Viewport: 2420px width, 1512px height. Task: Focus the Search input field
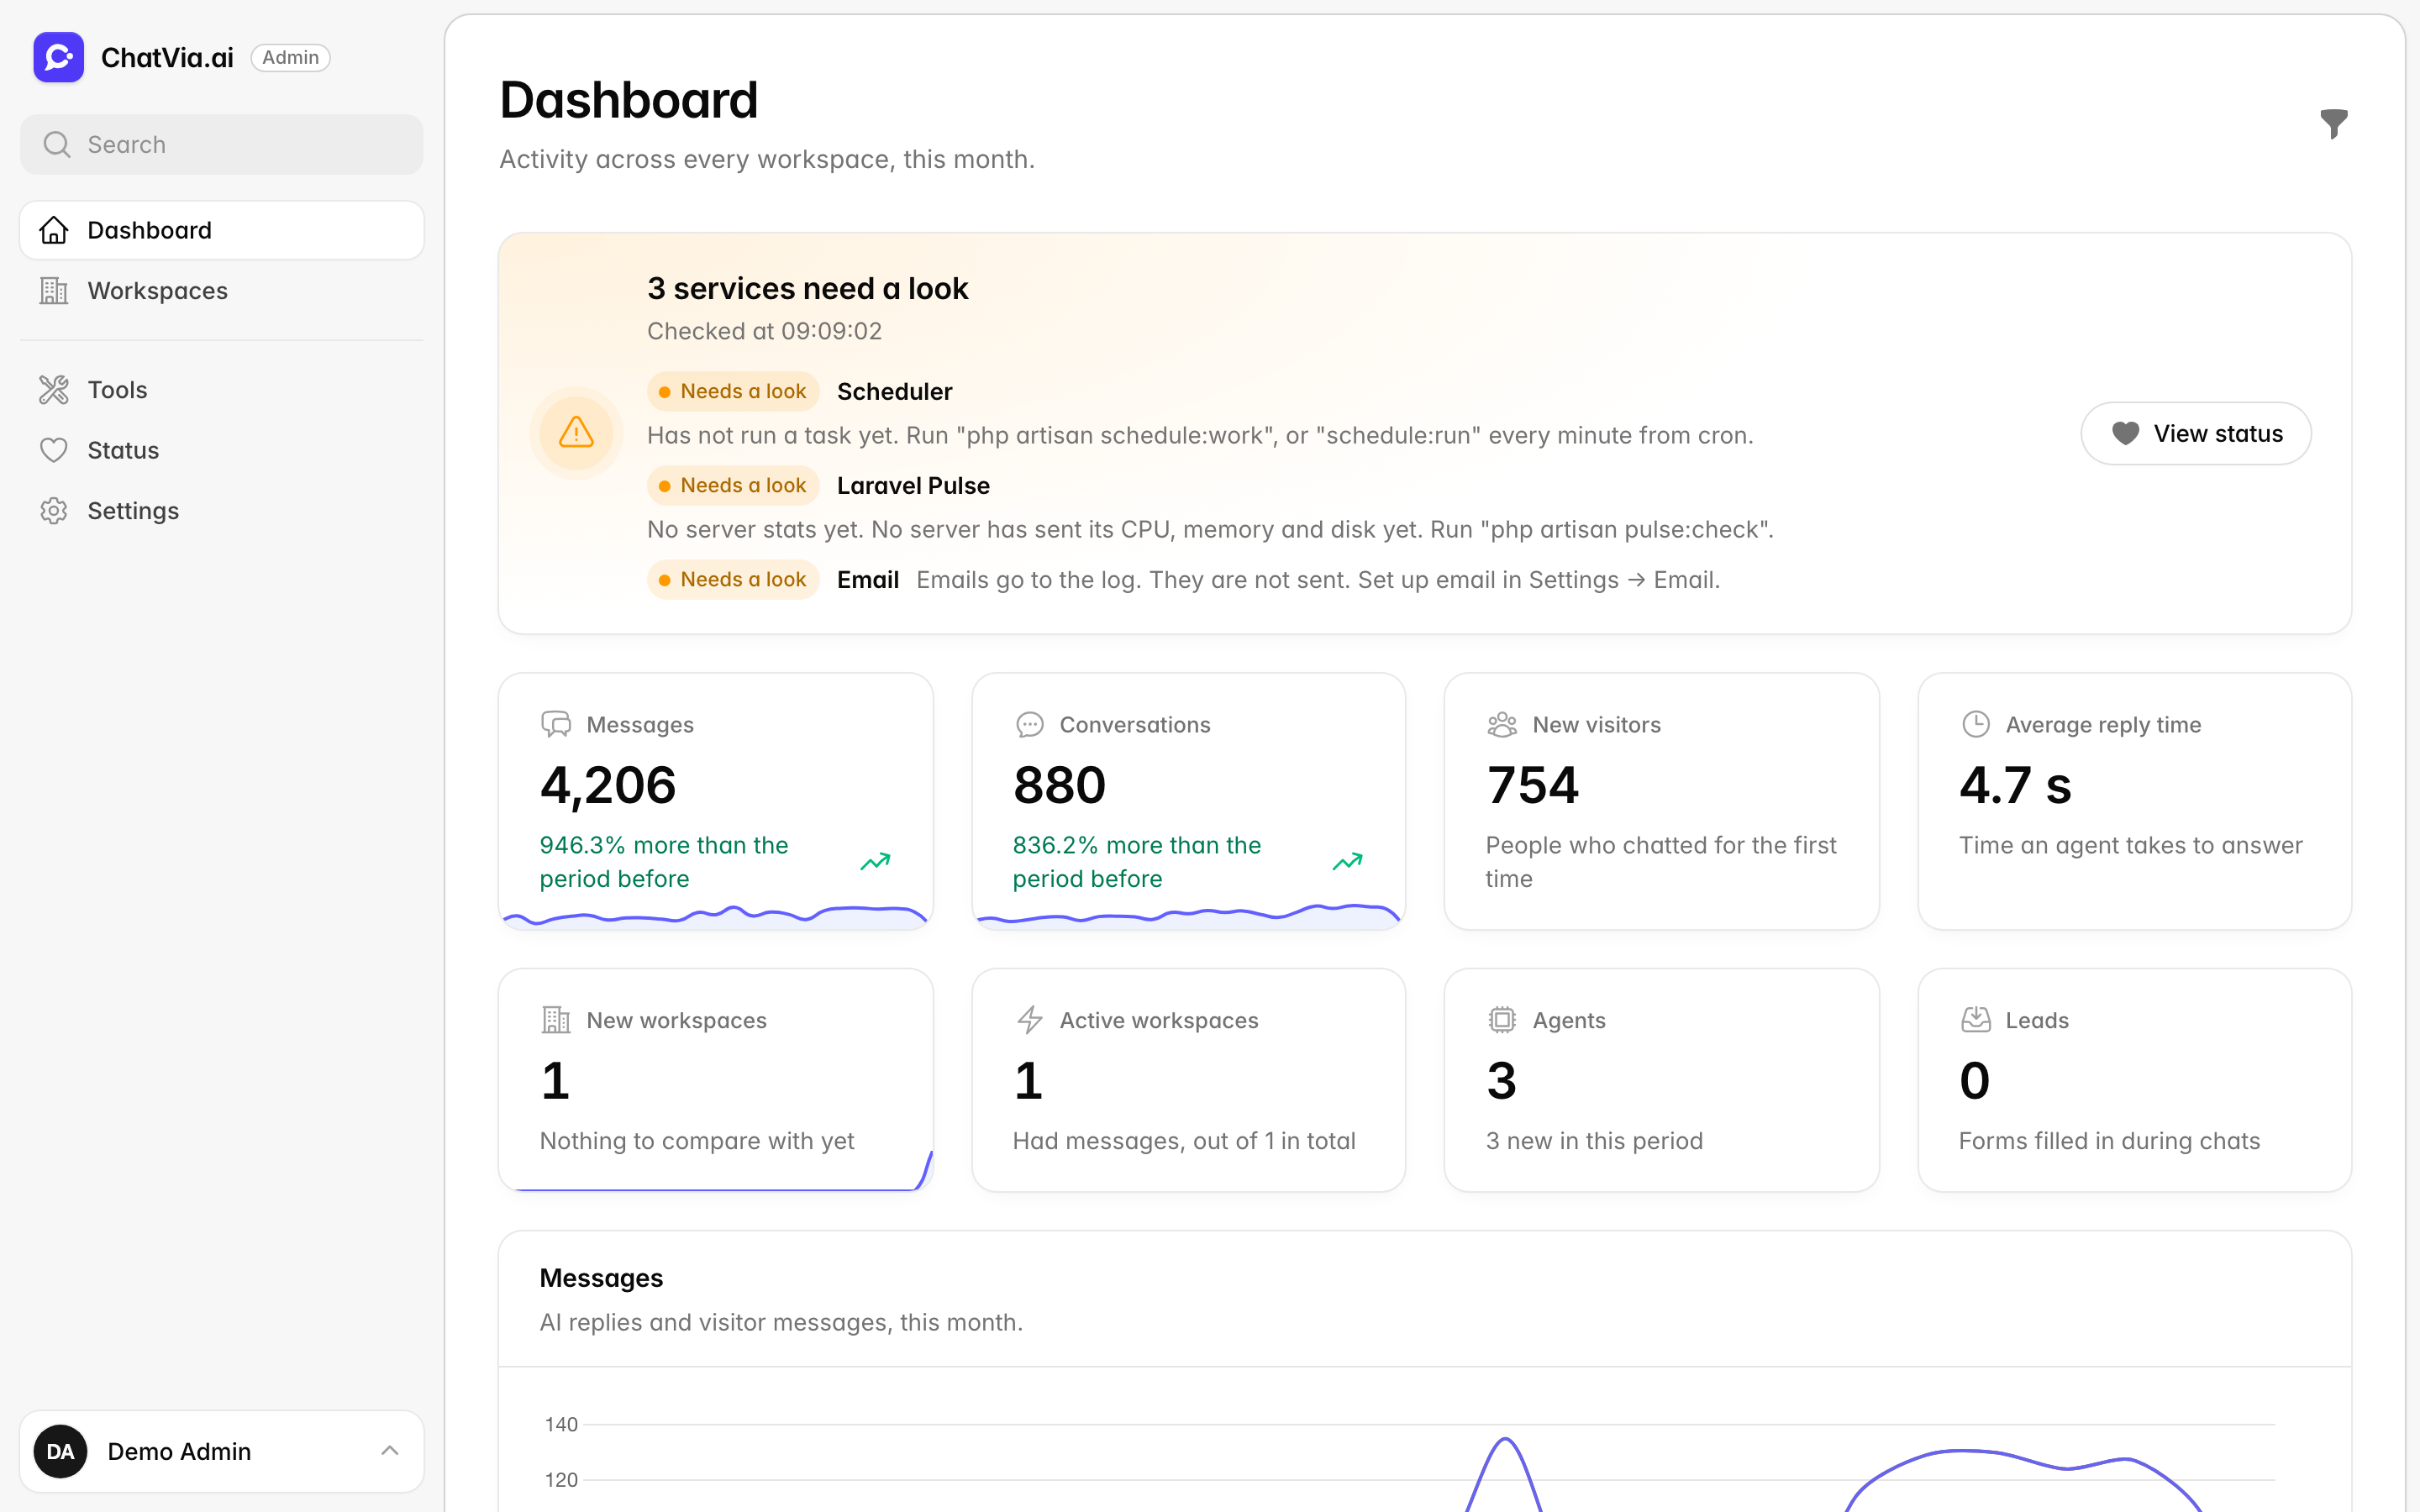pos(222,144)
